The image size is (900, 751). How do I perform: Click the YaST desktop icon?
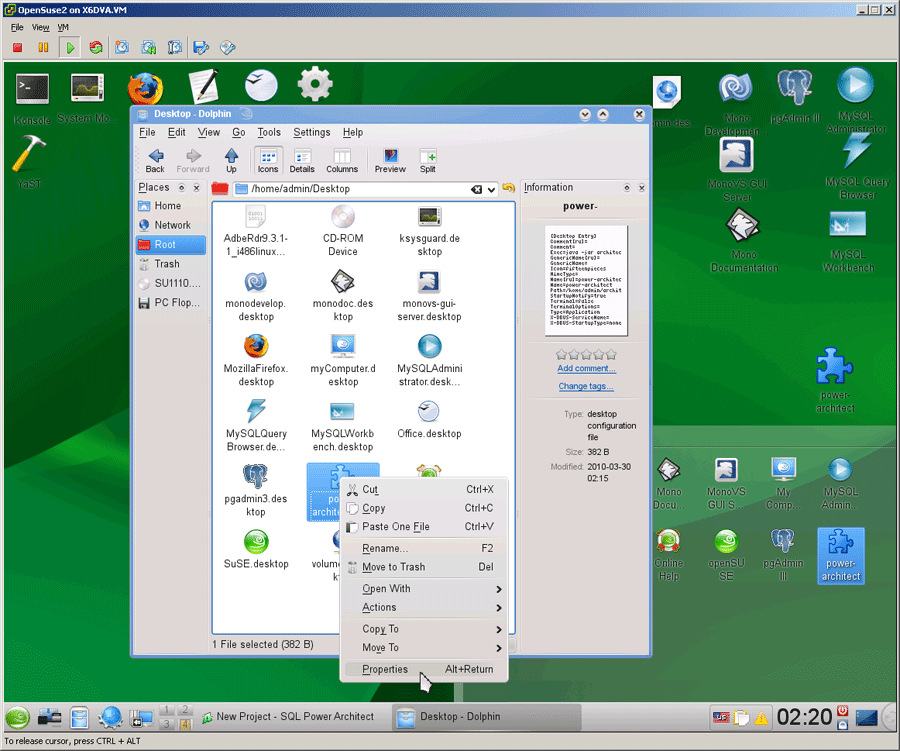(x=29, y=153)
